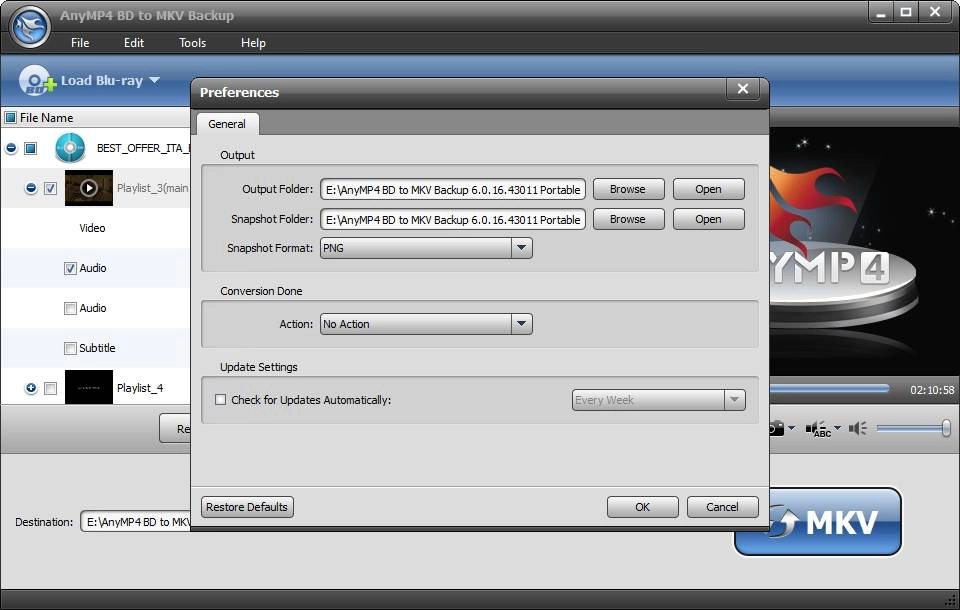Adjust the player volume slider

(912, 428)
